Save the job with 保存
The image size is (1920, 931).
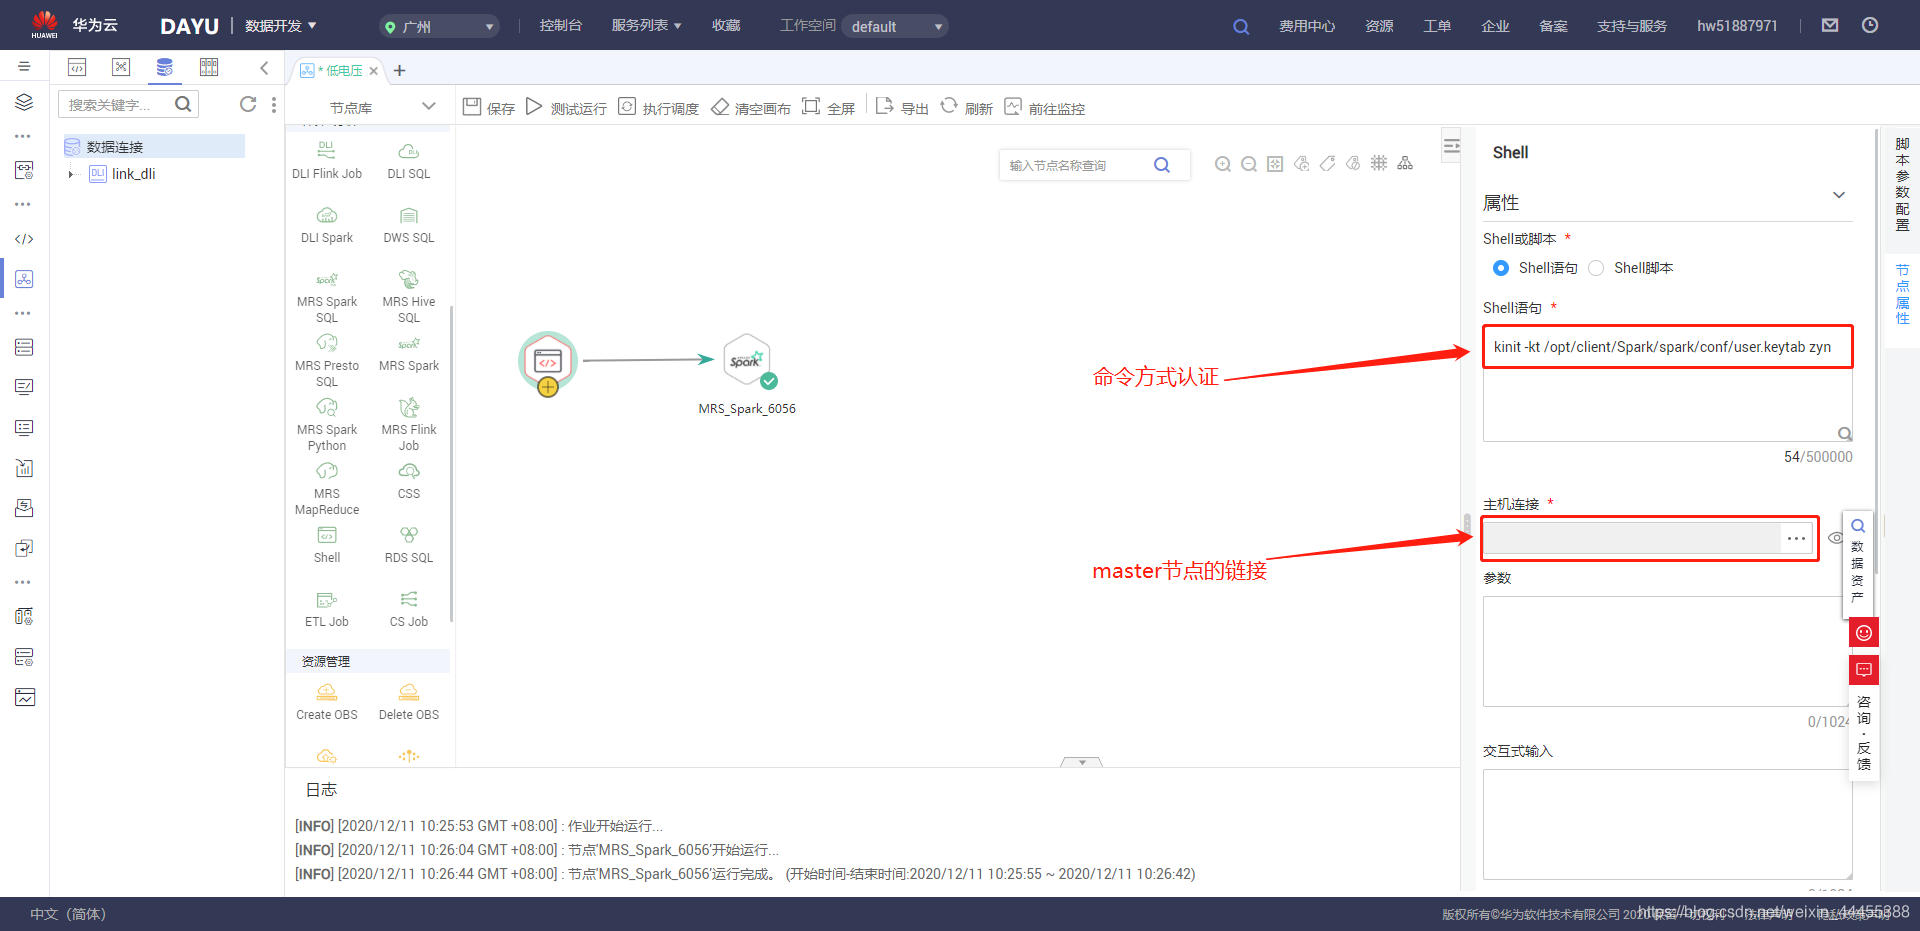(x=489, y=107)
